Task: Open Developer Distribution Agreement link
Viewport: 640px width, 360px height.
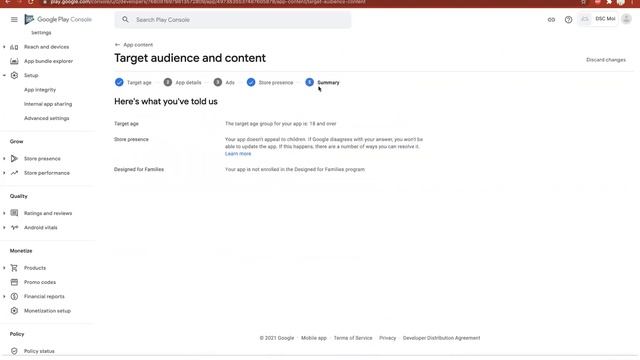Action: tap(441, 338)
